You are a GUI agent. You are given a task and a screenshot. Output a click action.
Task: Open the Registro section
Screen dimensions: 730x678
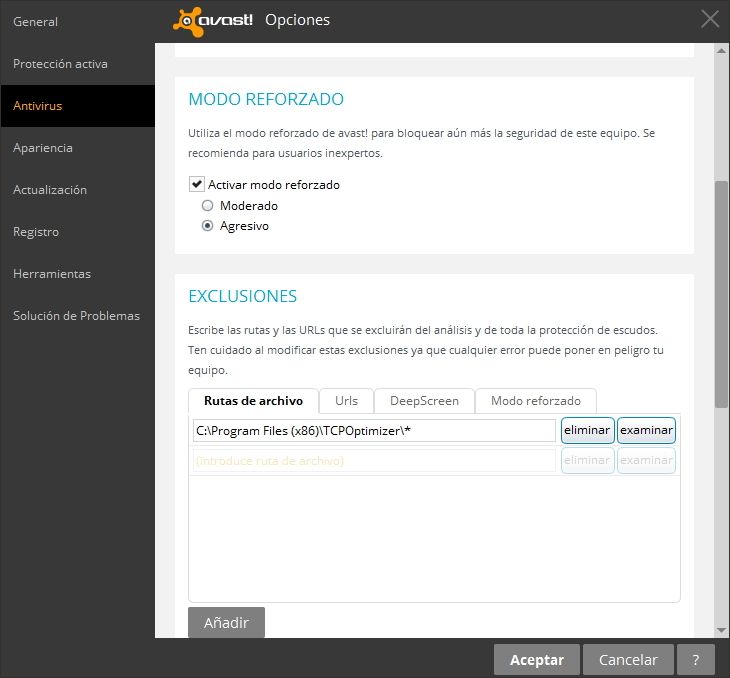(x=36, y=231)
